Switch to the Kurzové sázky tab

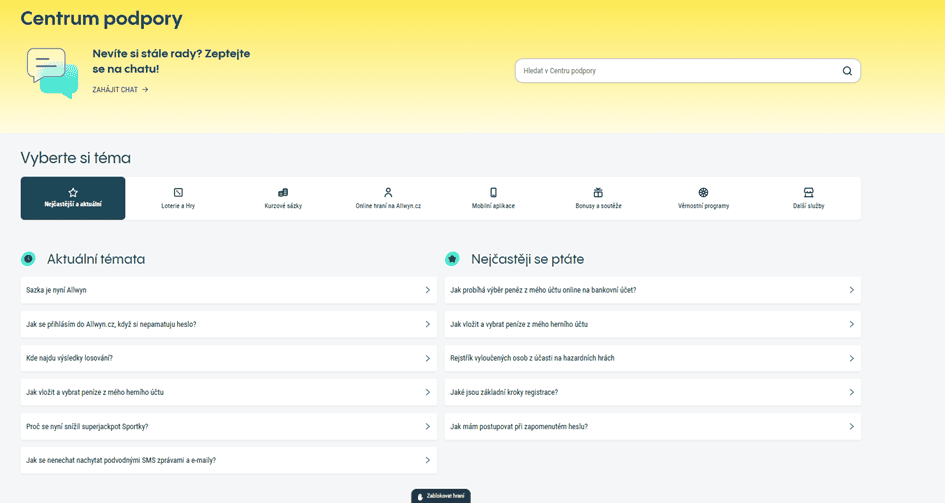point(283,198)
